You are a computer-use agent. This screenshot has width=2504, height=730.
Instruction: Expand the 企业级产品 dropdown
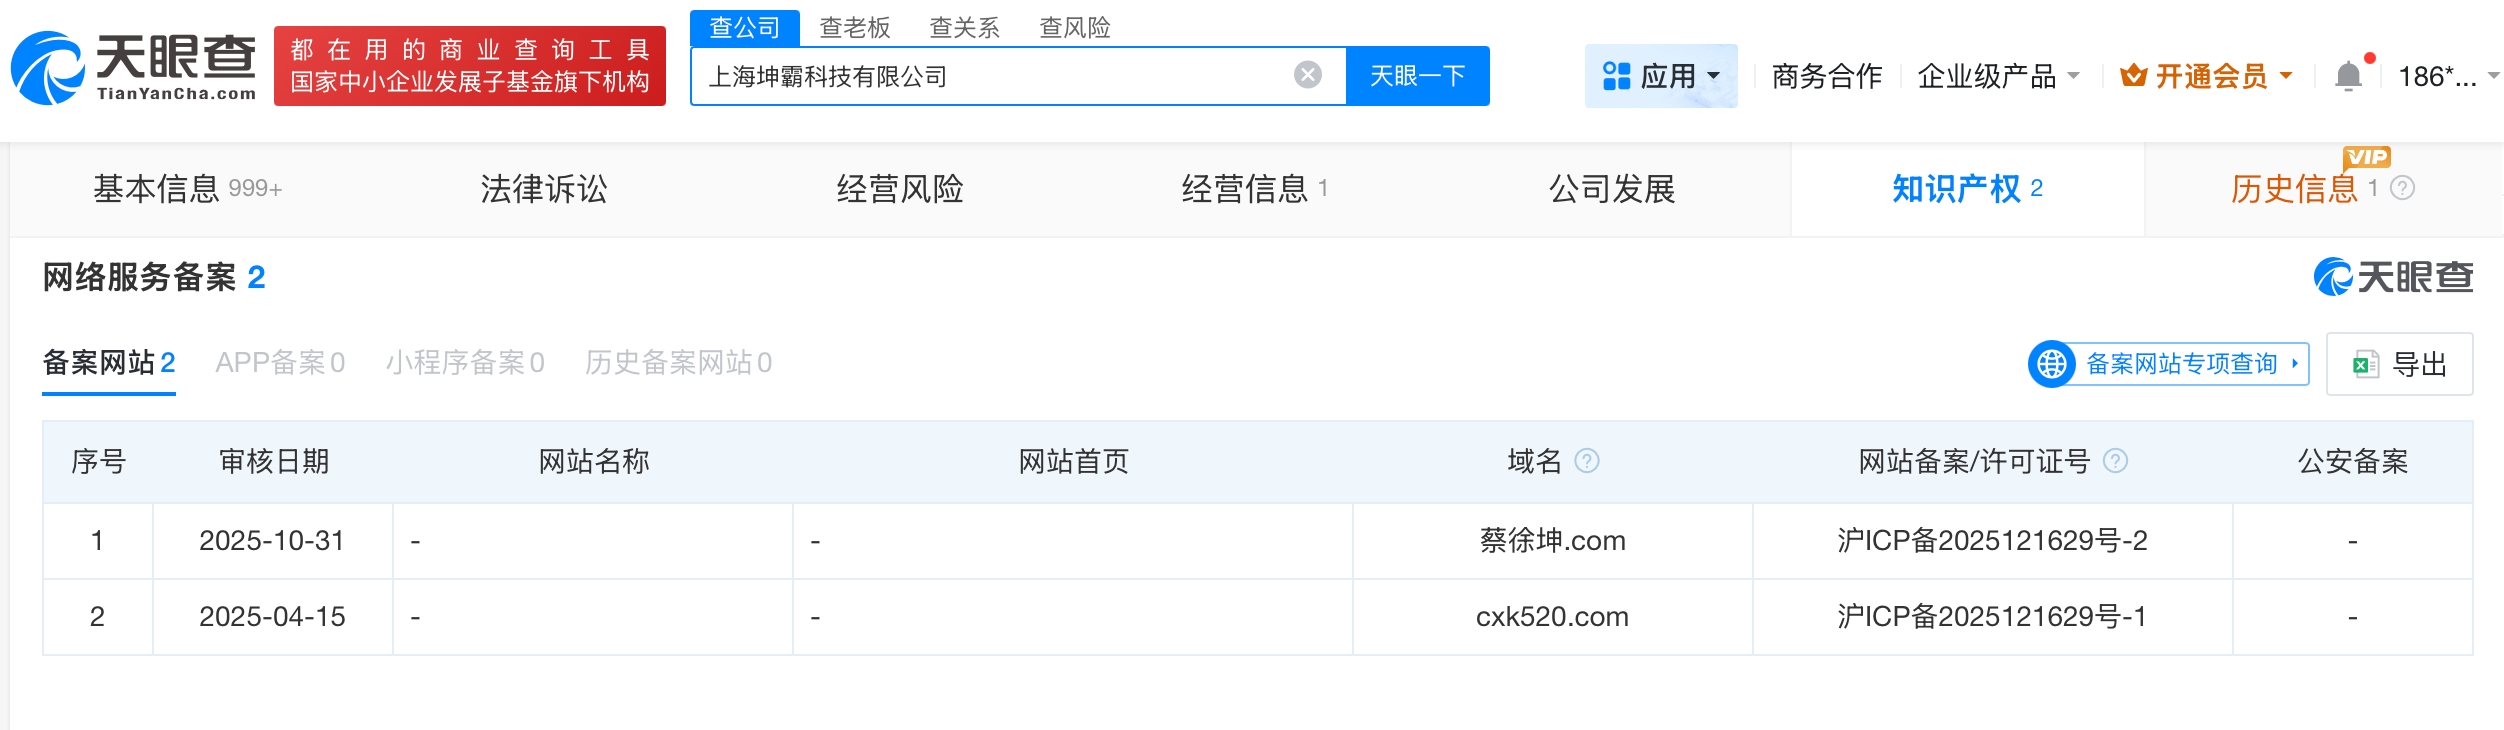click(1998, 76)
